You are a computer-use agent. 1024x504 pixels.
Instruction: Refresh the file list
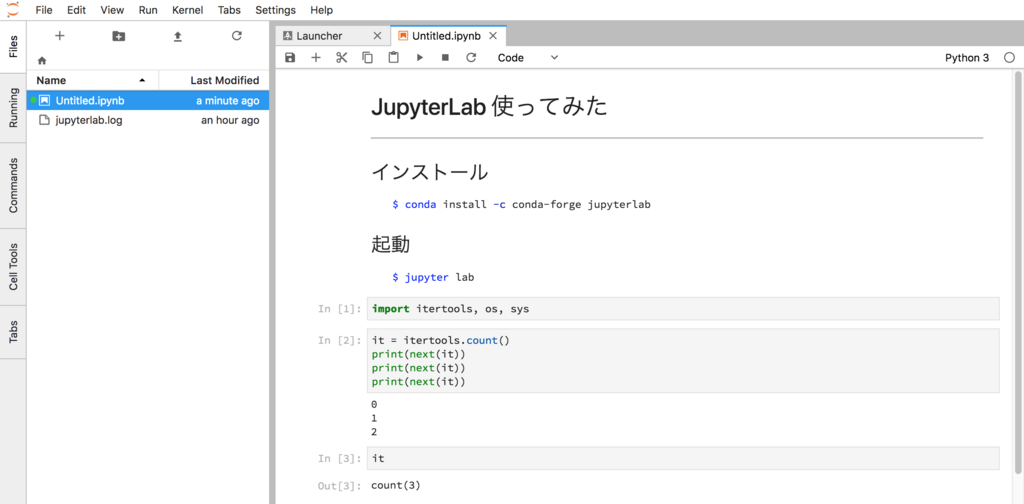(x=237, y=36)
